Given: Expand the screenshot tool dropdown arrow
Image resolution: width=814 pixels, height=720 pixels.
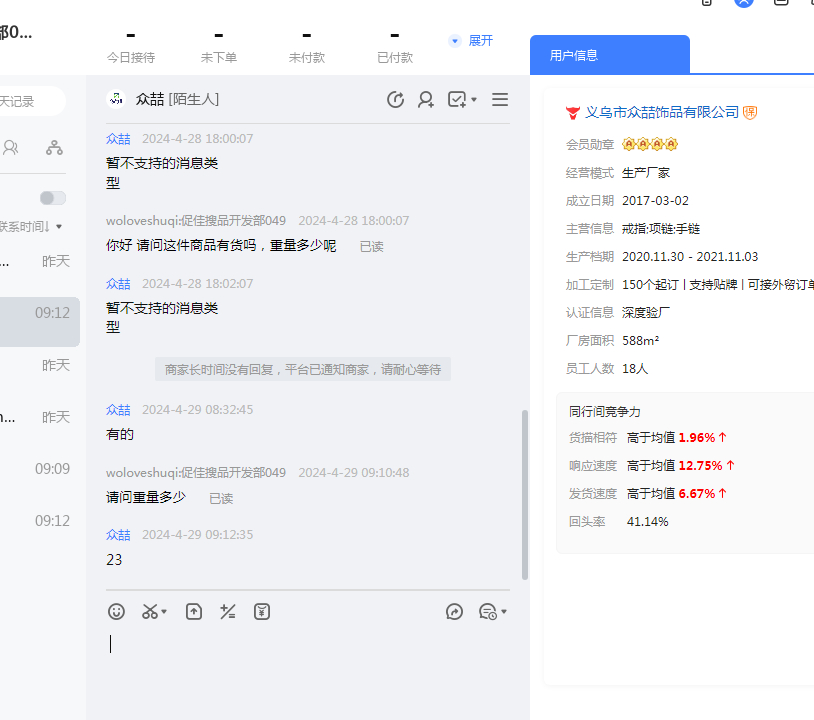Looking at the screenshot, I should [164, 612].
